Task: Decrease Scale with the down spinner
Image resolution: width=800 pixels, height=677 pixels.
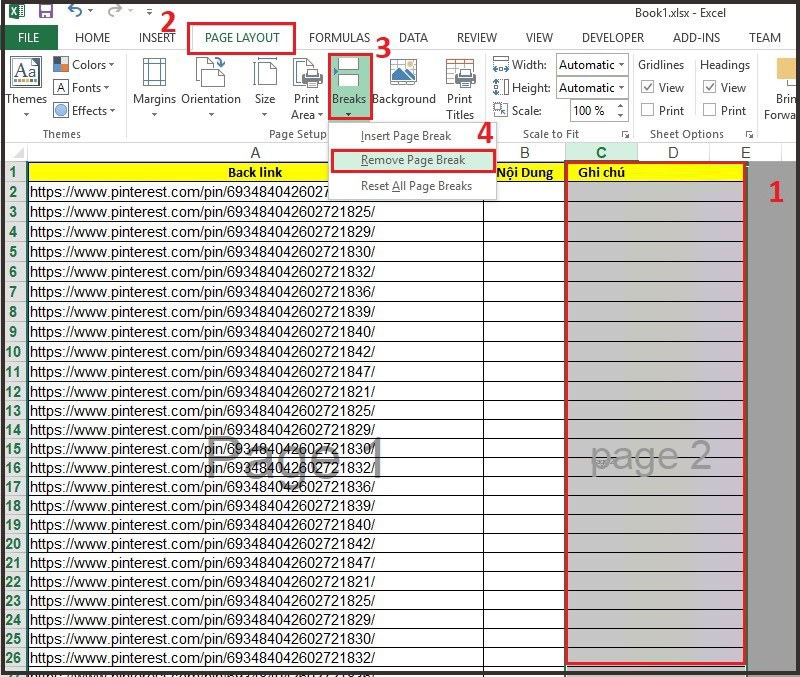Action: (x=620, y=115)
